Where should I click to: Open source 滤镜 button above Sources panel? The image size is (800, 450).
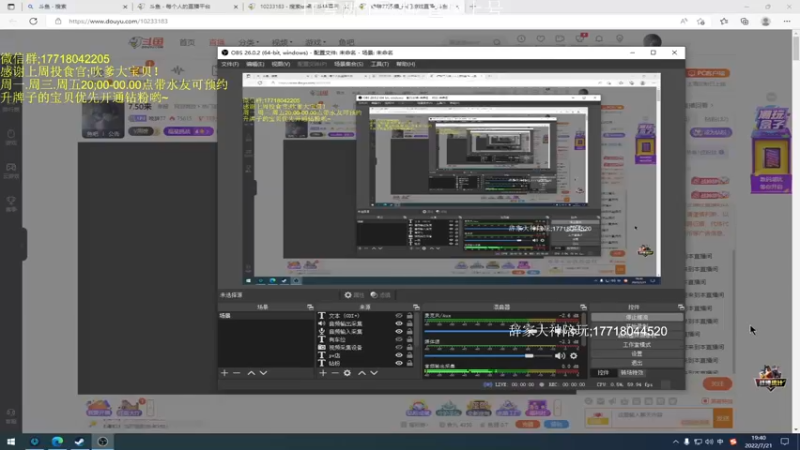click(381, 295)
